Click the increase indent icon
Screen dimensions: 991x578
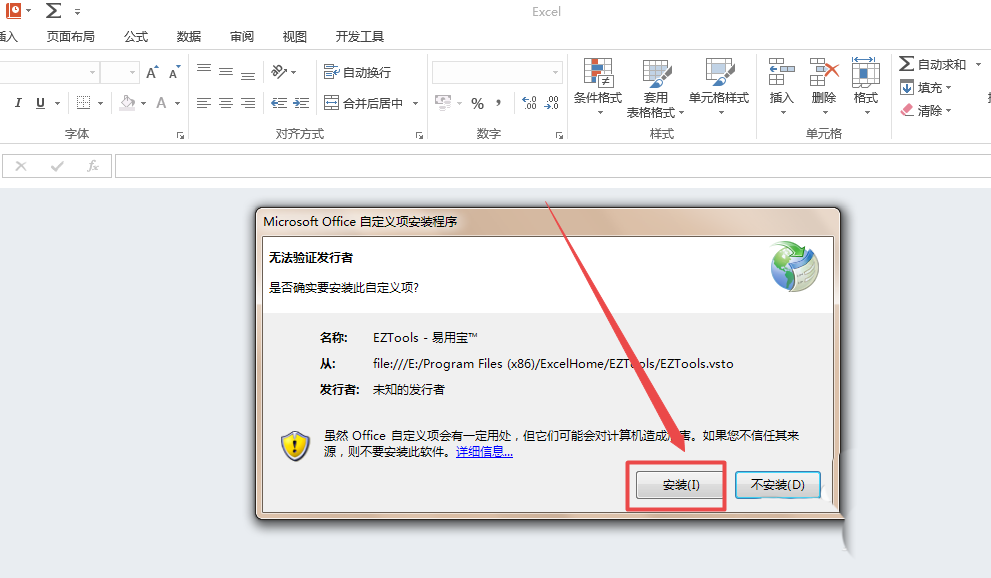pos(300,103)
